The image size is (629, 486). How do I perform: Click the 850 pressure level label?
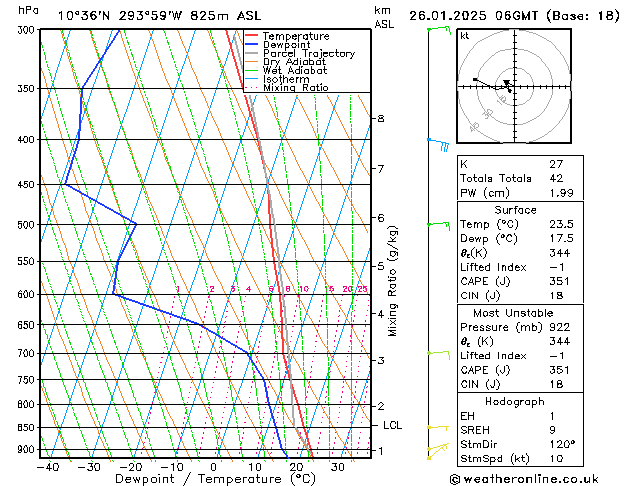click(x=28, y=428)
